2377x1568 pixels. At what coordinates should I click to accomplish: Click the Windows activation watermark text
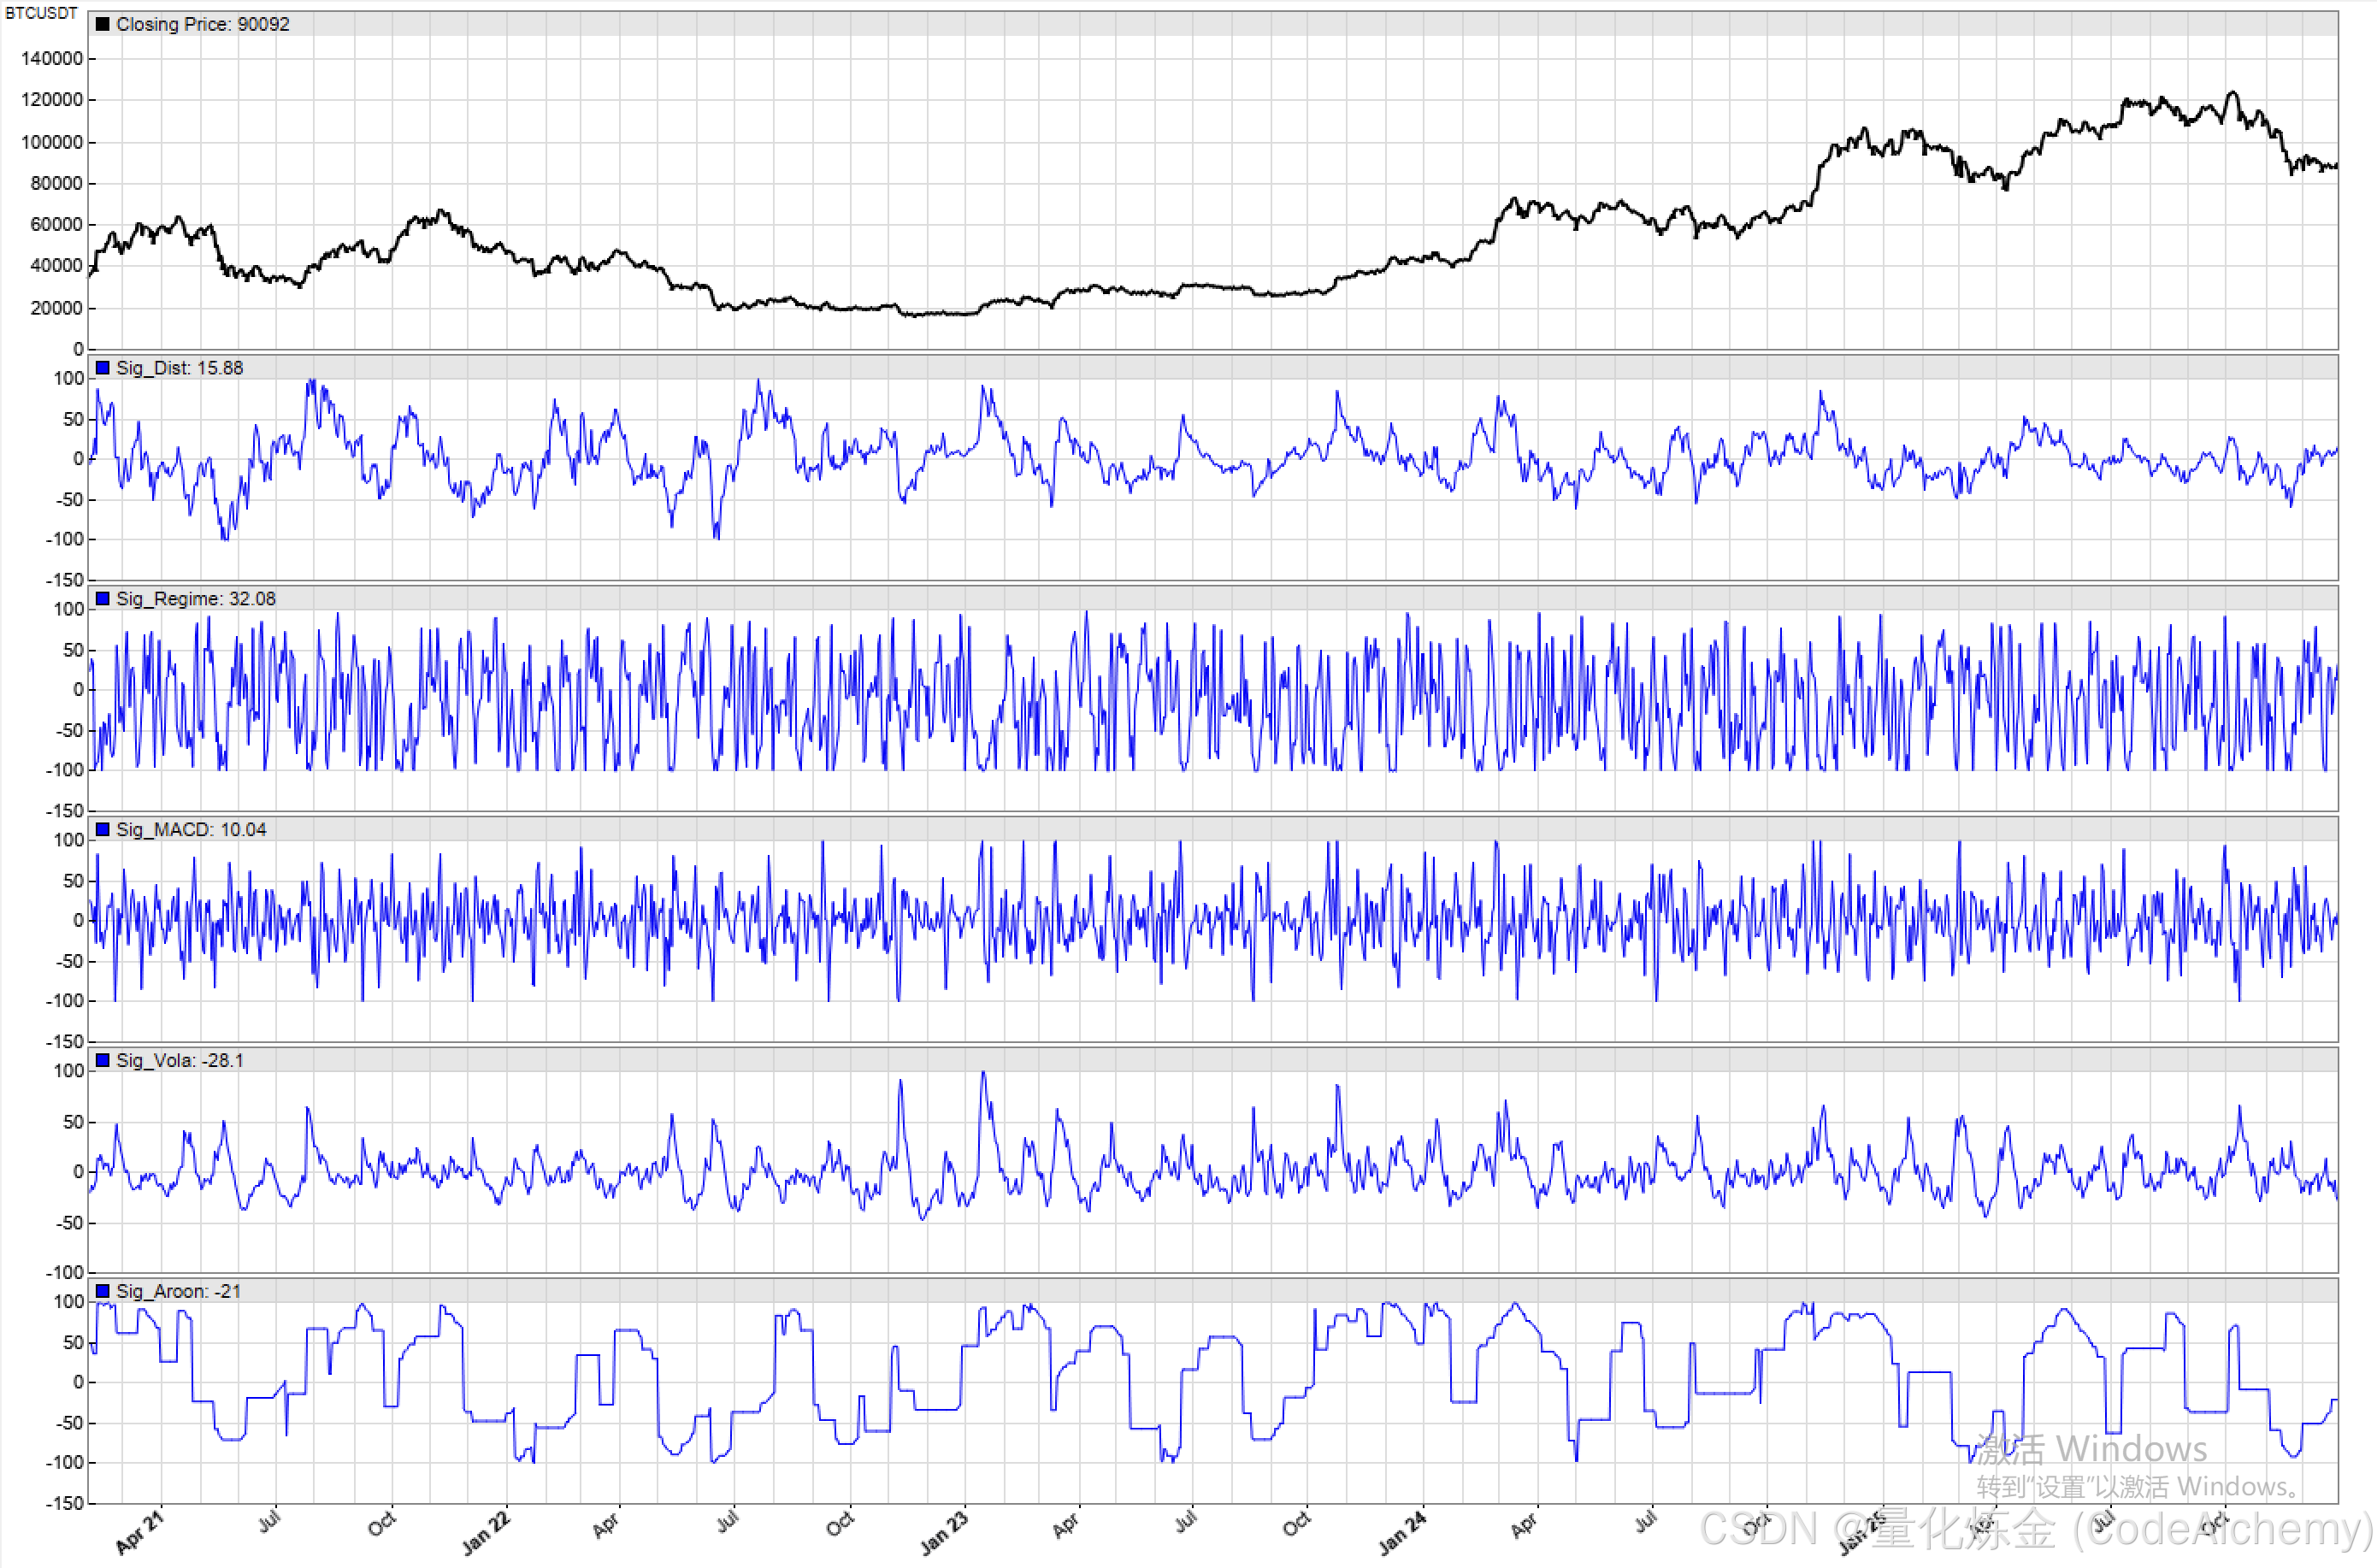(2092, 1449)
